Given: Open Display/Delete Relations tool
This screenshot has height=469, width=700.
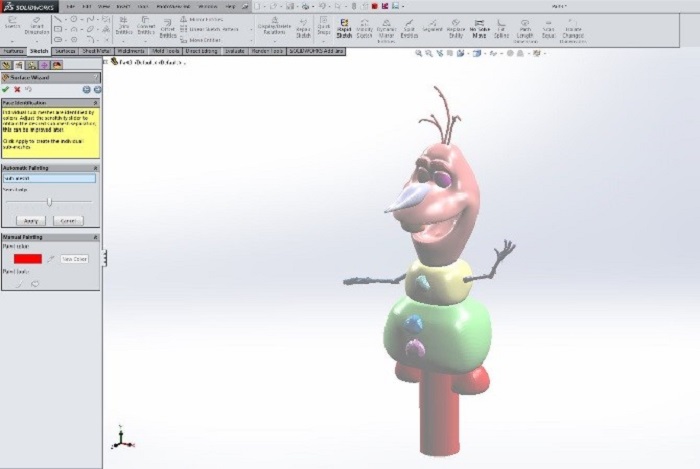Looking at the screenshot, I should pyautogui.click(x=272, y=29).
